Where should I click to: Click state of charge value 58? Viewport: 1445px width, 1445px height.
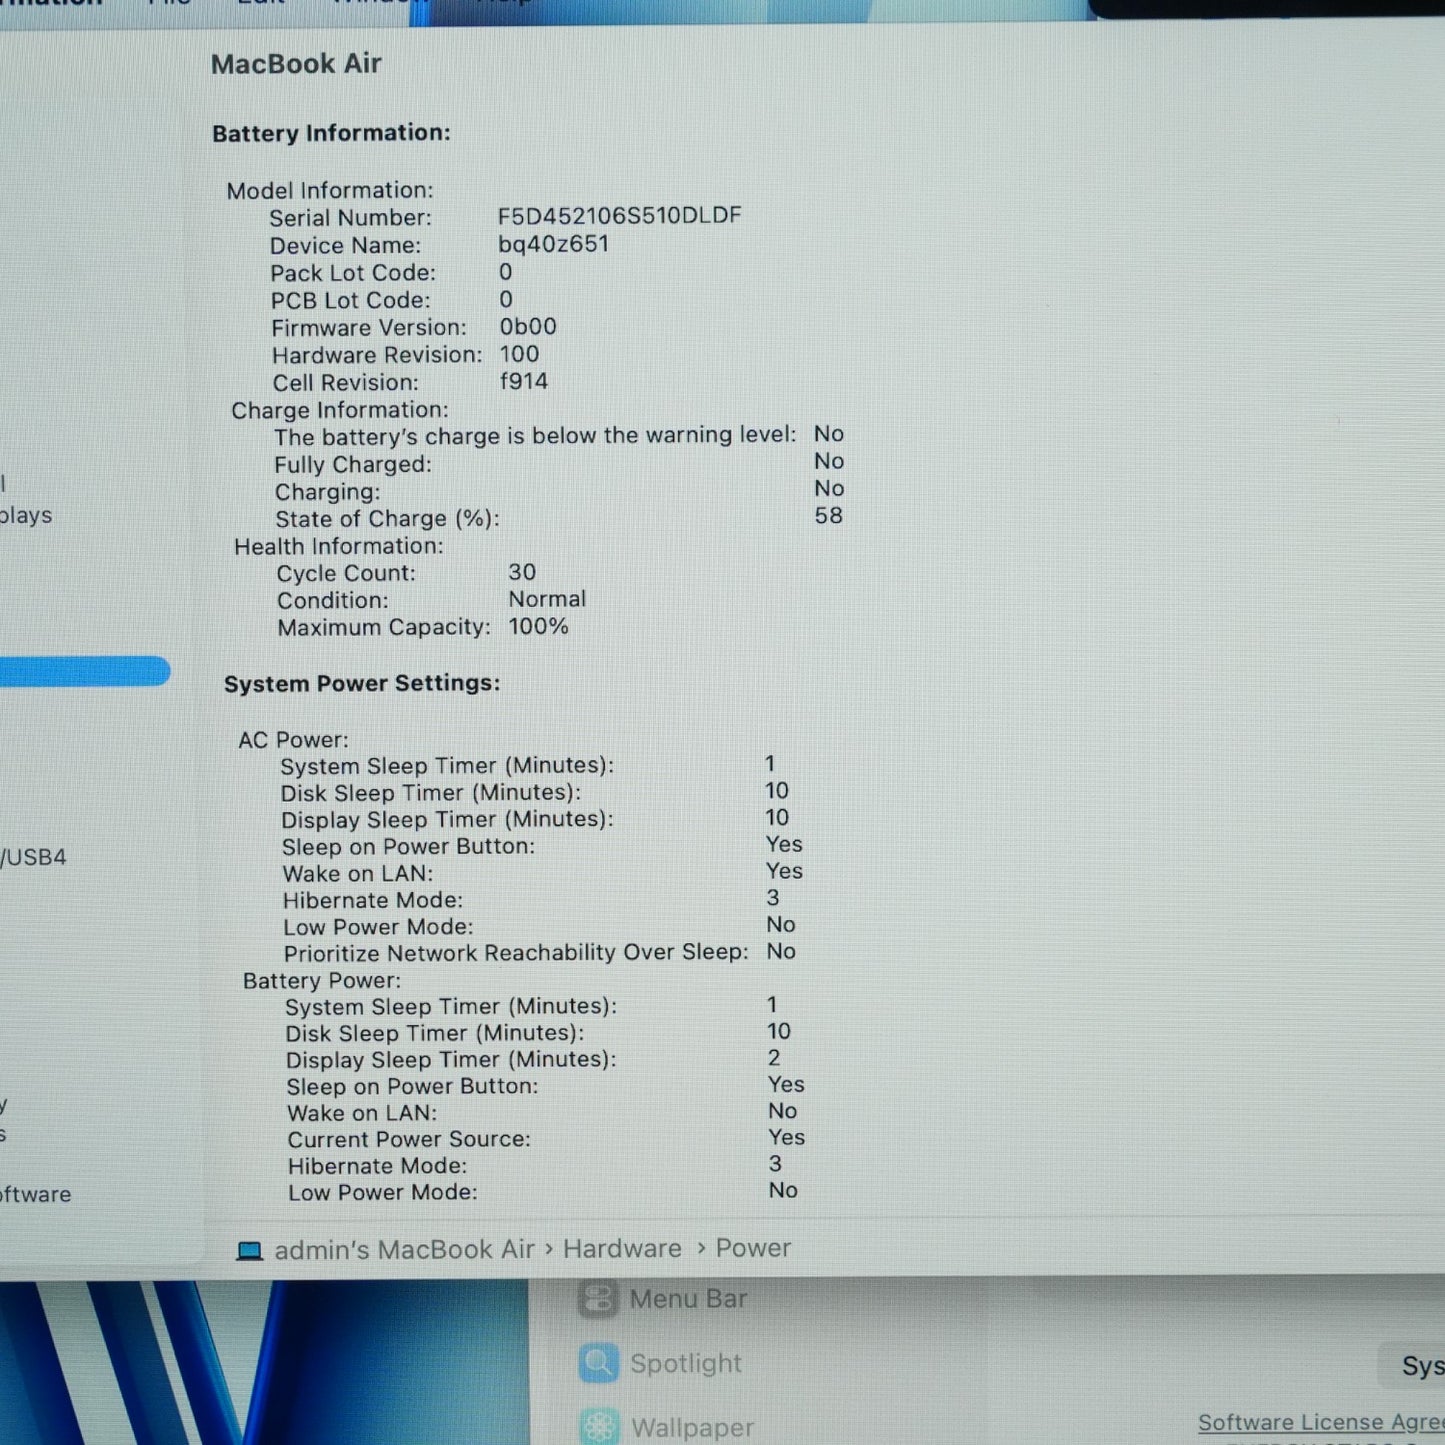pos(828,516)
